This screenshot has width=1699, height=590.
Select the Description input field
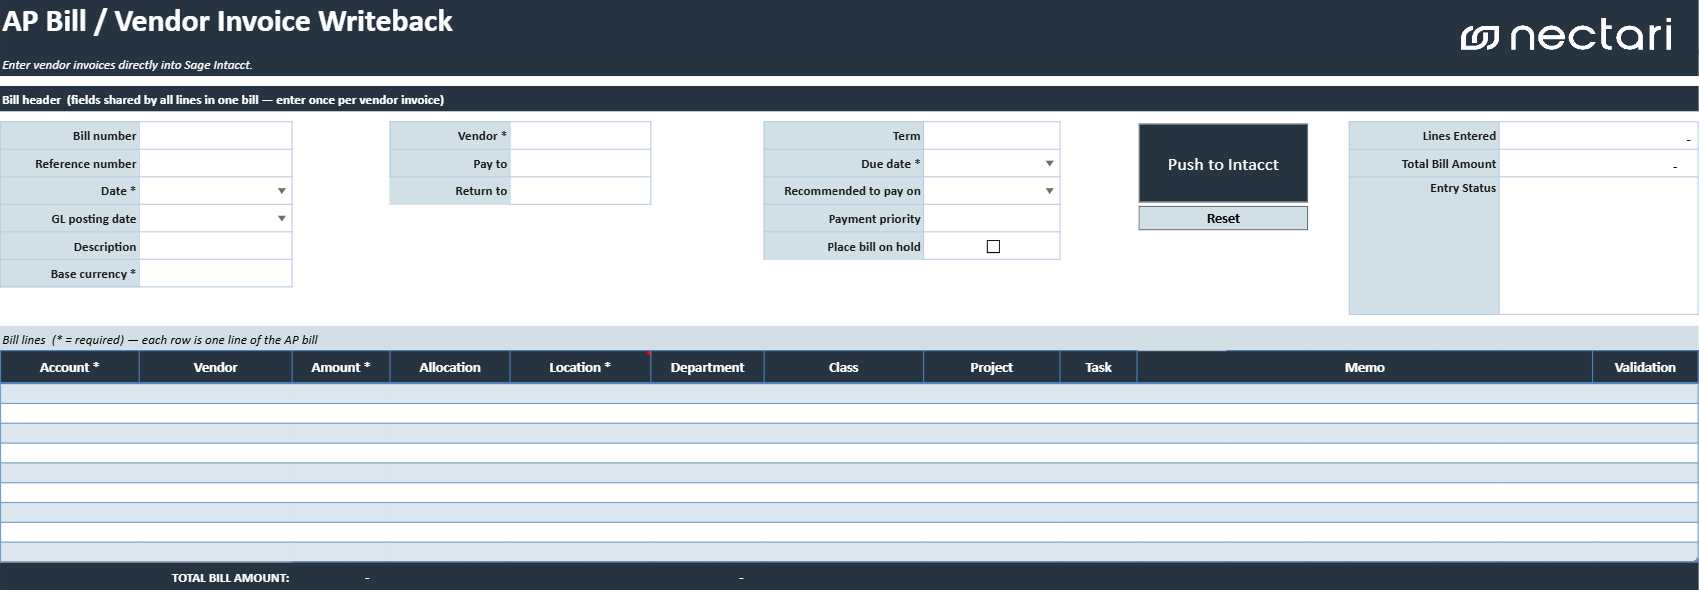tap(216, 247)
